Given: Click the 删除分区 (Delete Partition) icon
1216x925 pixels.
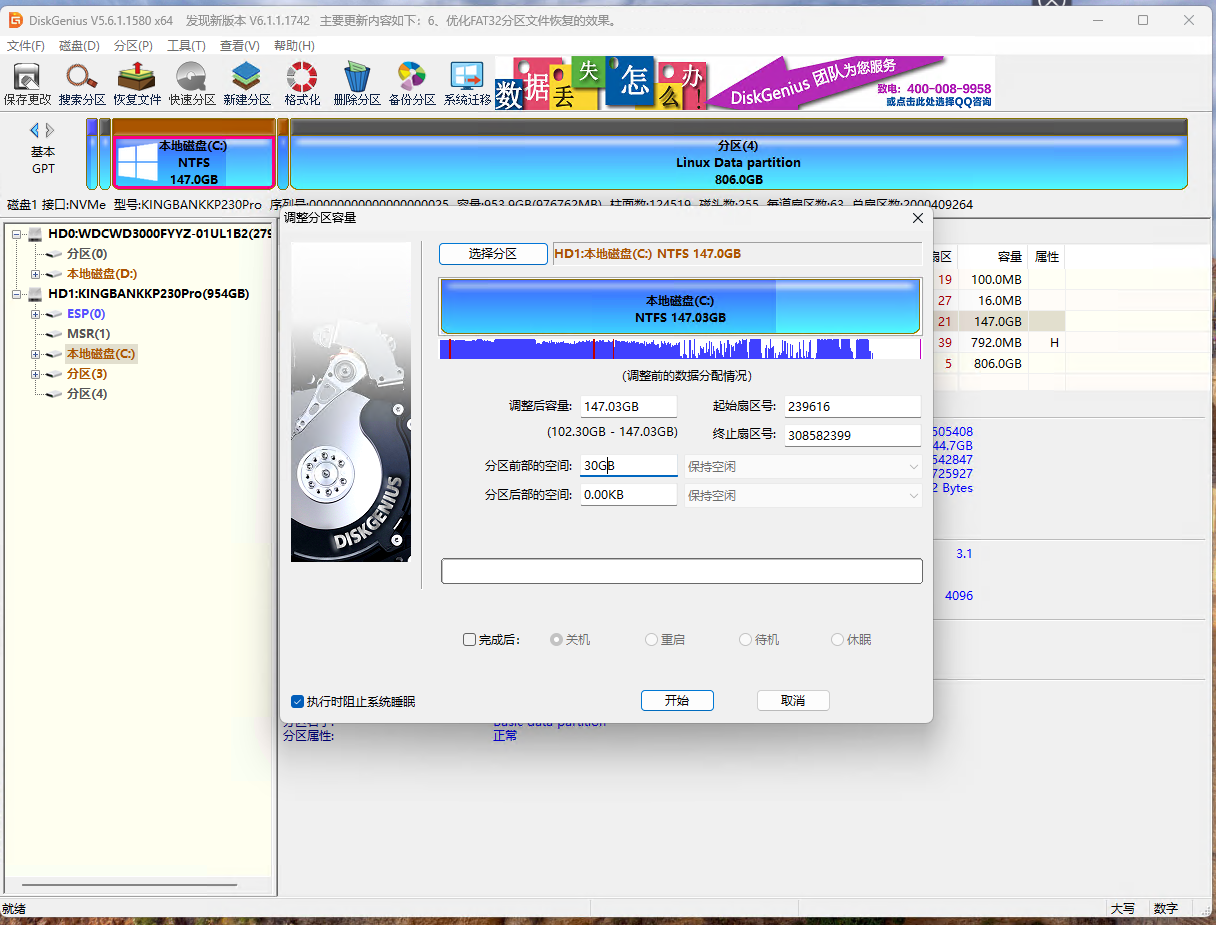Looking at the screenshot, I should (x=357, y=84).
